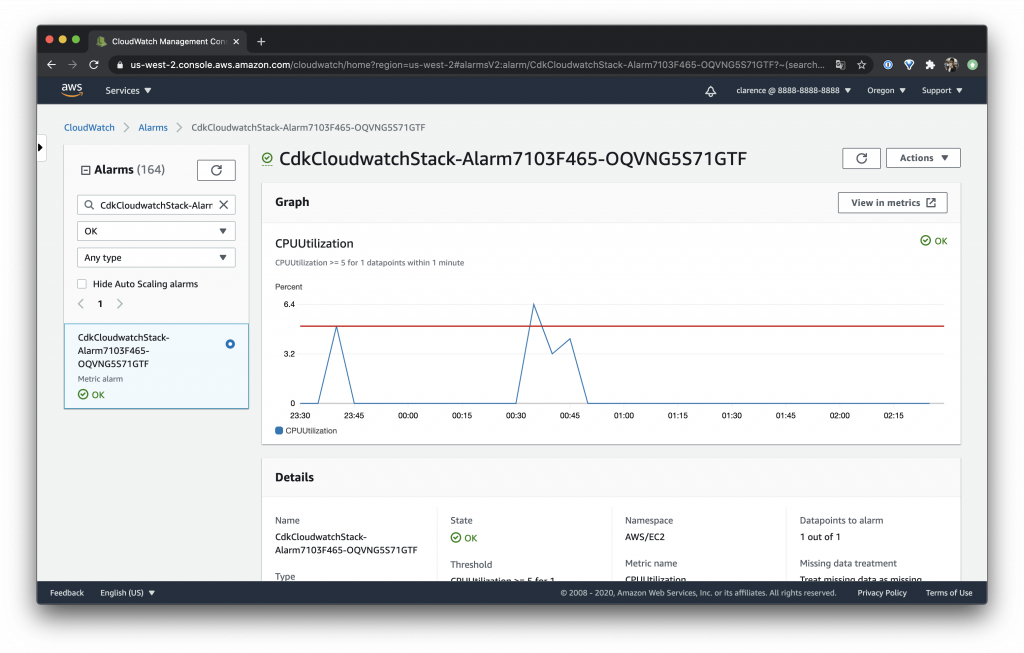Collapse the Alarms section toggle box
This screenshot has width=1024, height=653.
point(86,170)
